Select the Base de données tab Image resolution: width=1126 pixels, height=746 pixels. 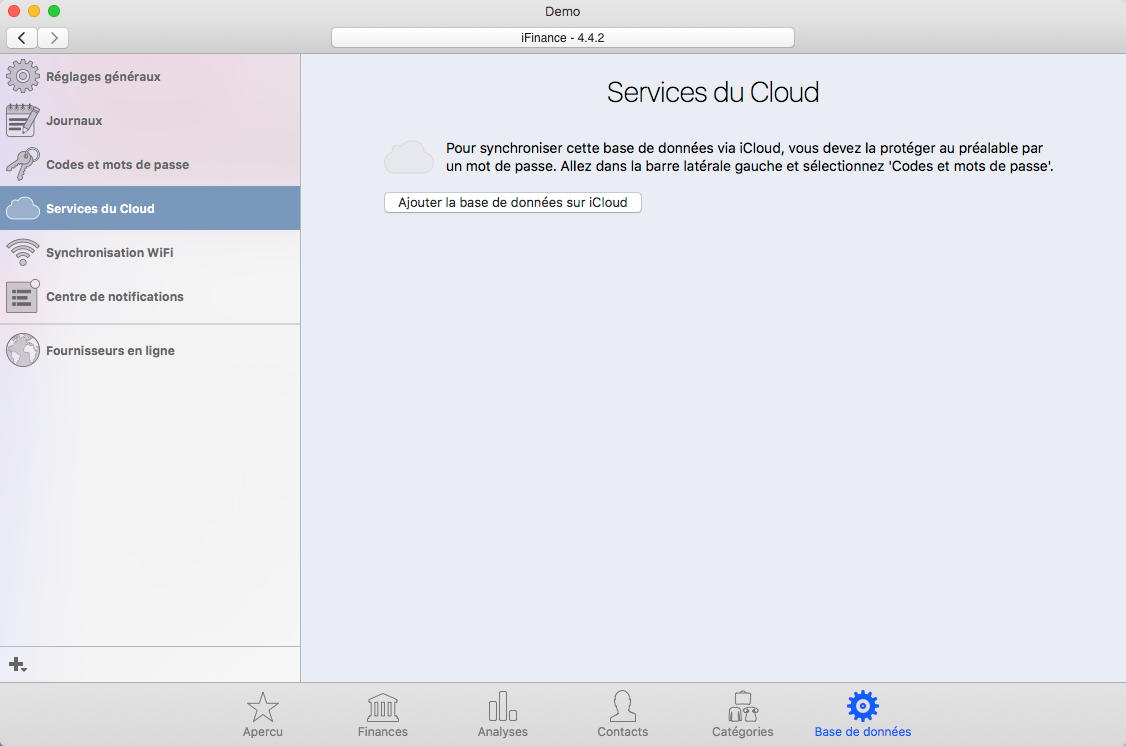[862, 715]
